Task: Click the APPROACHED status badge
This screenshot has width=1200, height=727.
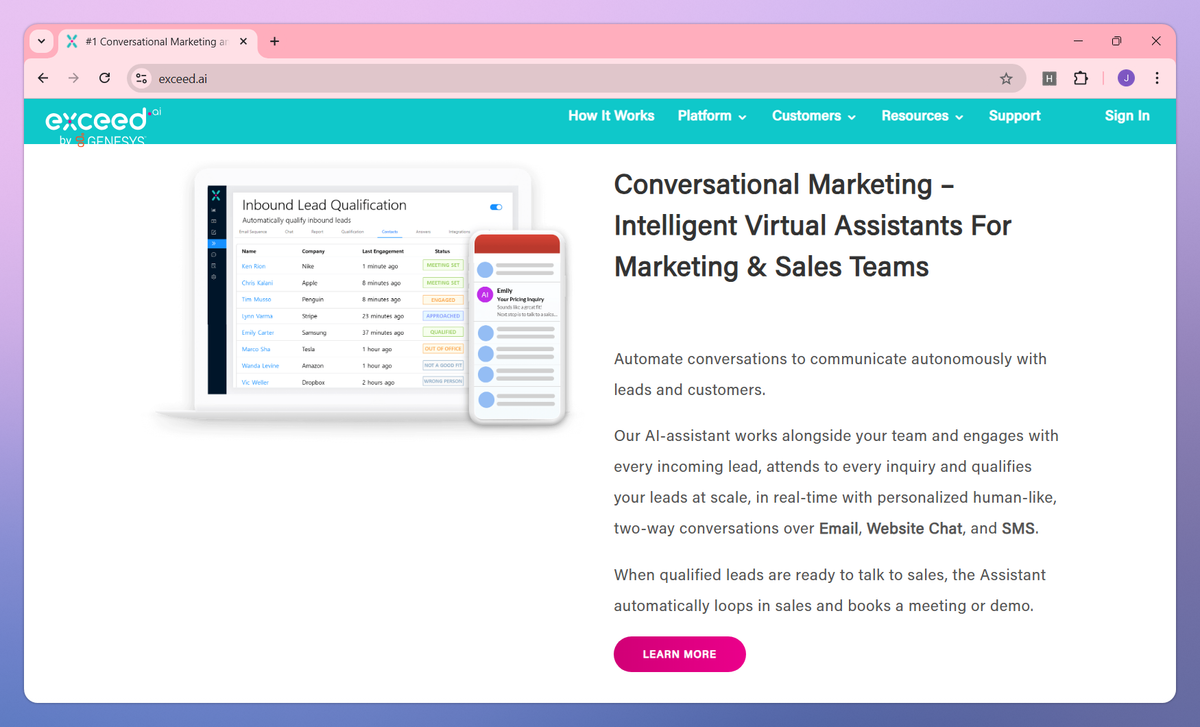Action: pos(443,316)
